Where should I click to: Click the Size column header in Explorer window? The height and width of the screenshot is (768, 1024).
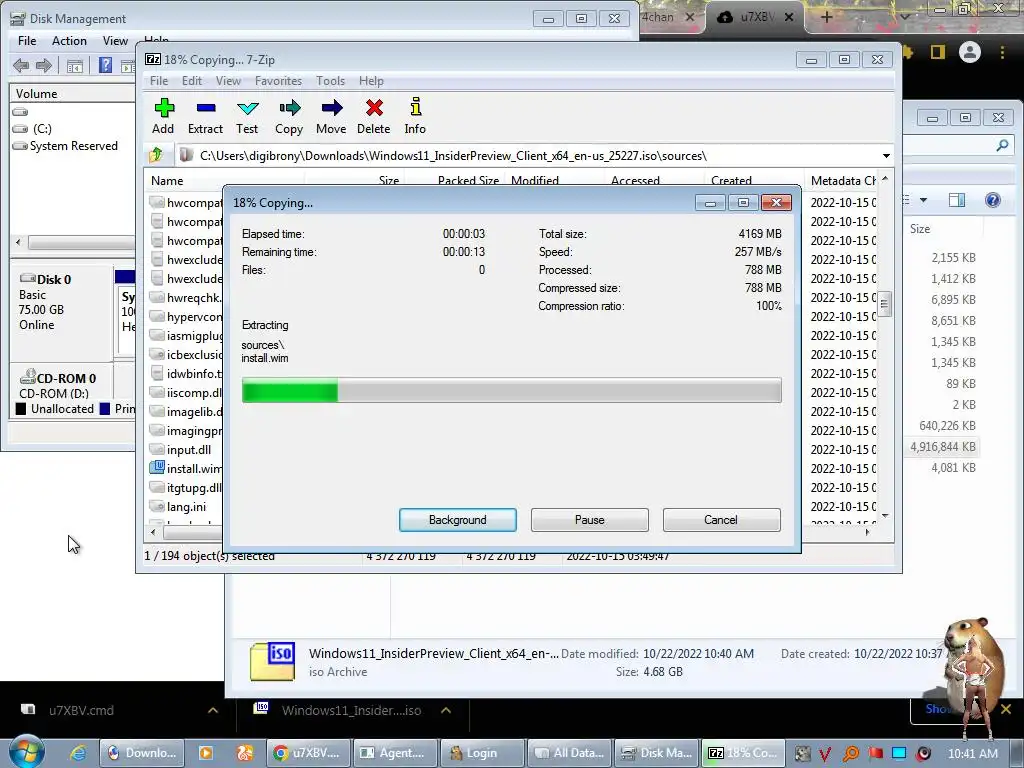tap(920, 229)
